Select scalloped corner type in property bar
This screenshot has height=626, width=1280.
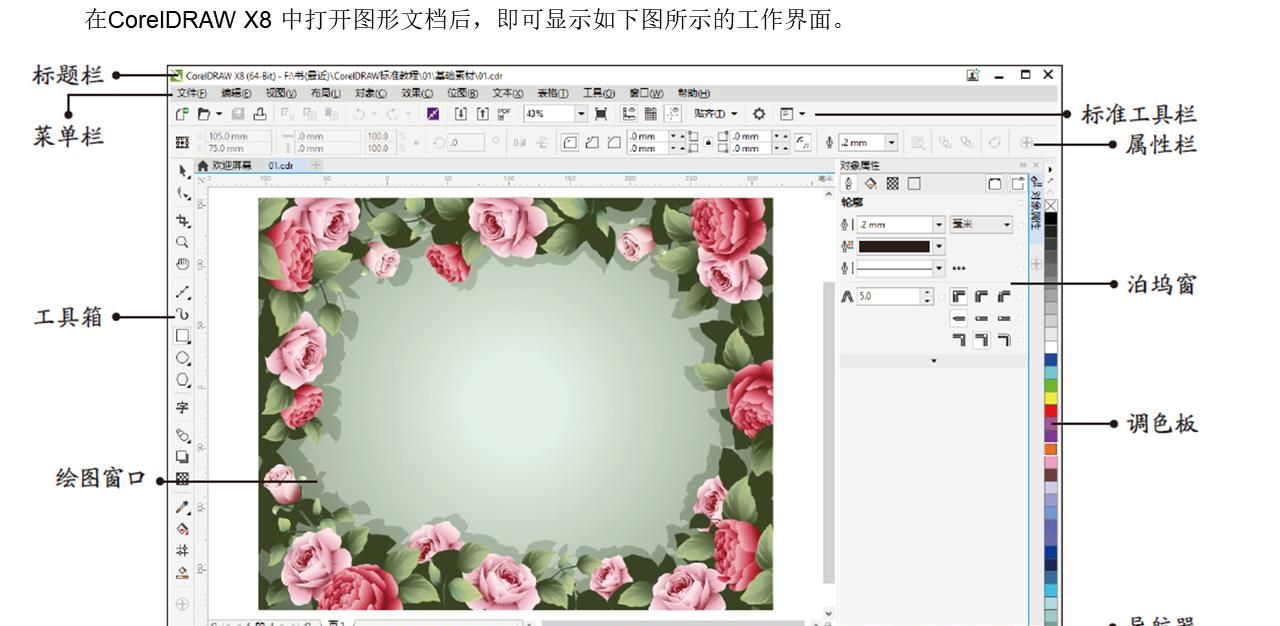click(593, 143)
